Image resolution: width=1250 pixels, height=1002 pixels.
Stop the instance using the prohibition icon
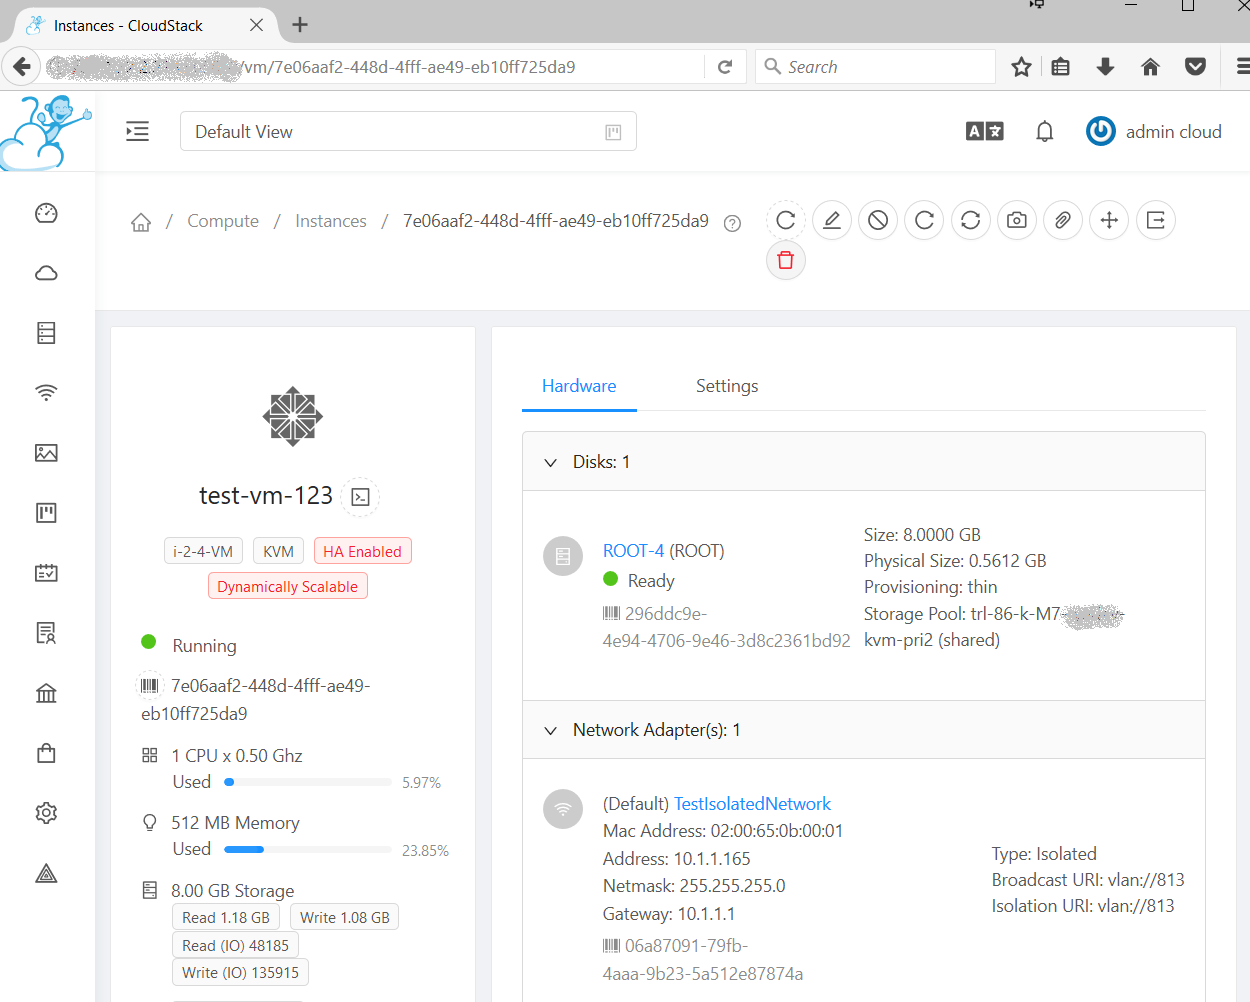click(878, 220)
